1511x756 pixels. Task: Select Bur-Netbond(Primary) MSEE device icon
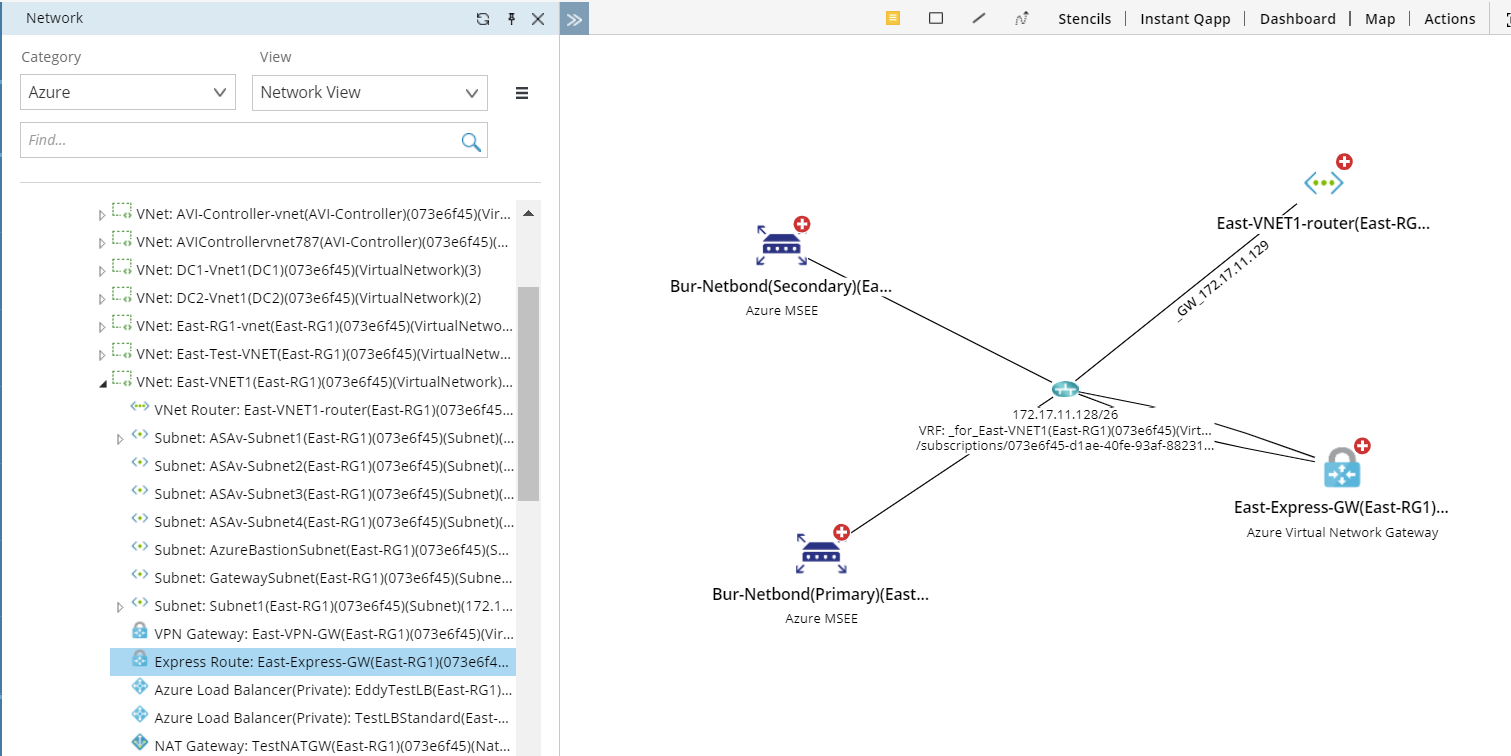(x=821, y=554)
